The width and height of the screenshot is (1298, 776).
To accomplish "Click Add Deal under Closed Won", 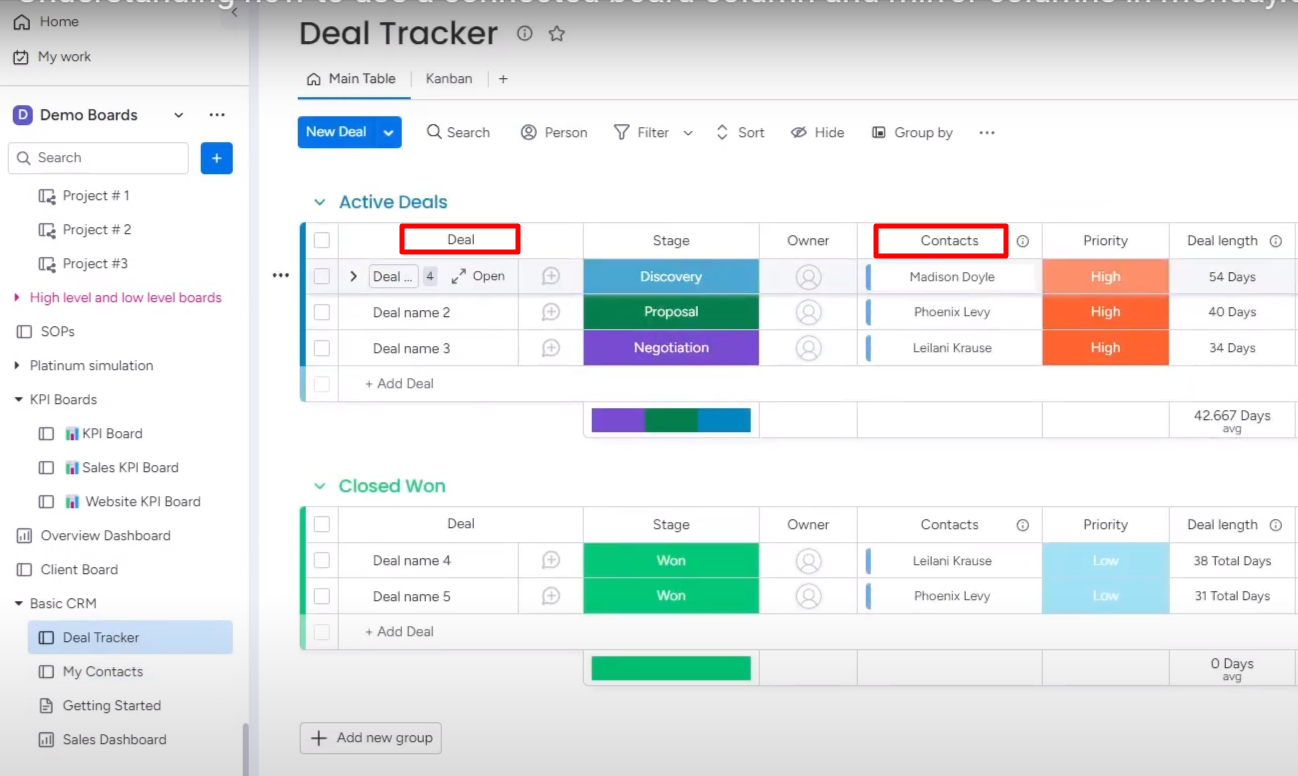I will coord(400,631).
